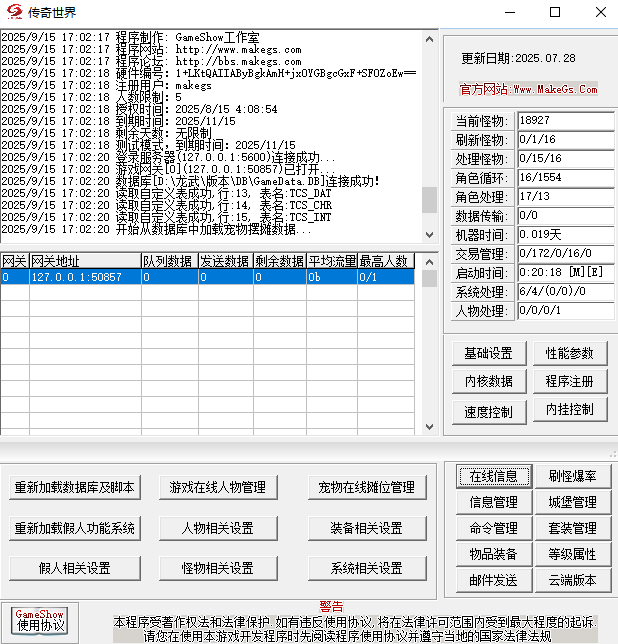Click the 官方网站 Www.MakeGs.Com link
Screen dimensions: 618x644
[x=528, y=89]
